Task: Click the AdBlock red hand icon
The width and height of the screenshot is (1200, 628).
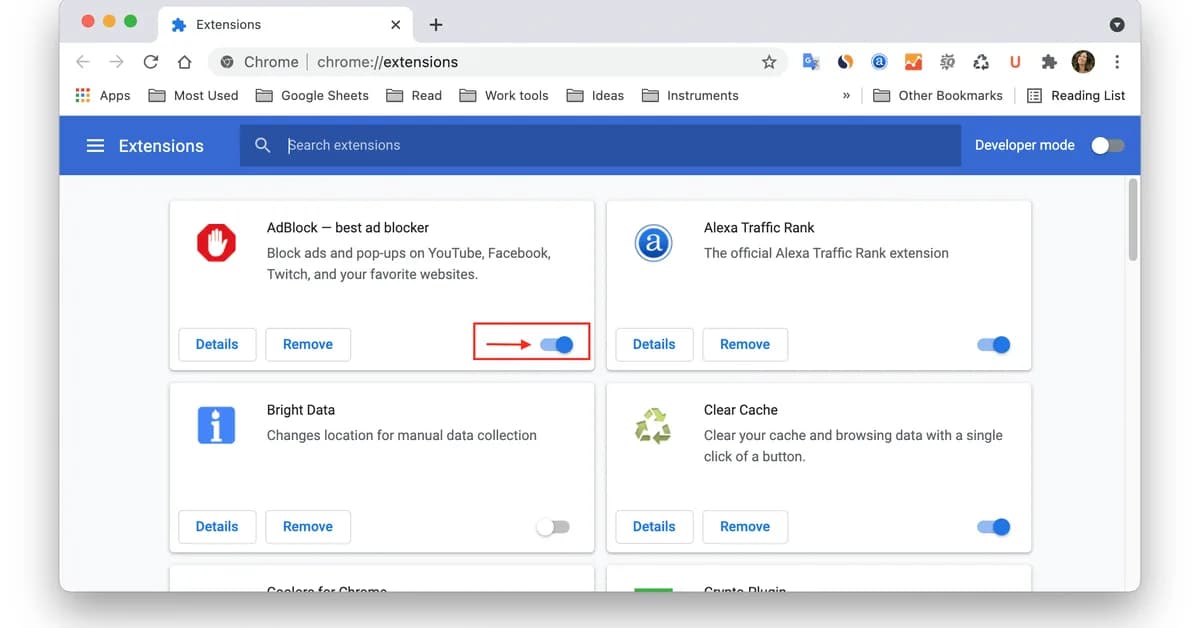Action: tap(215, 243)
